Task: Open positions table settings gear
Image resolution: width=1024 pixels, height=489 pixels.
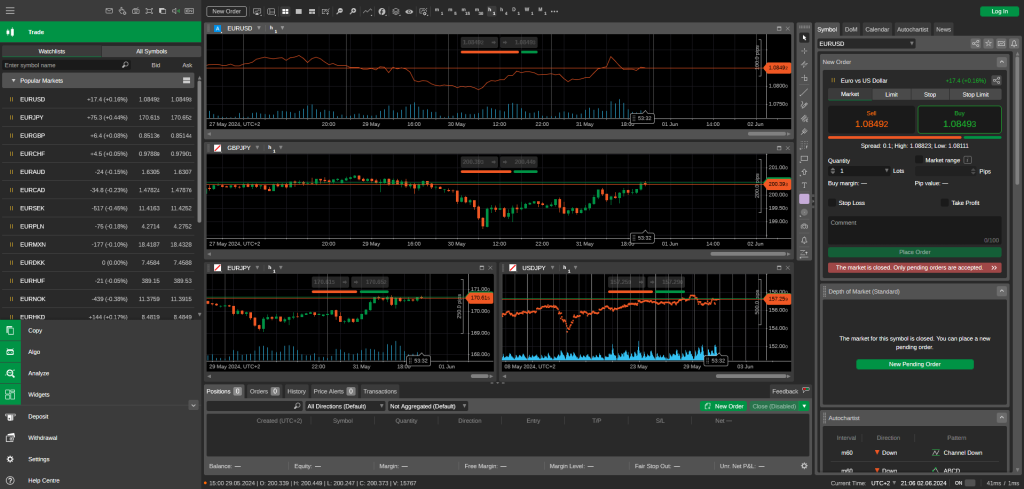Action: pos(804,466)
